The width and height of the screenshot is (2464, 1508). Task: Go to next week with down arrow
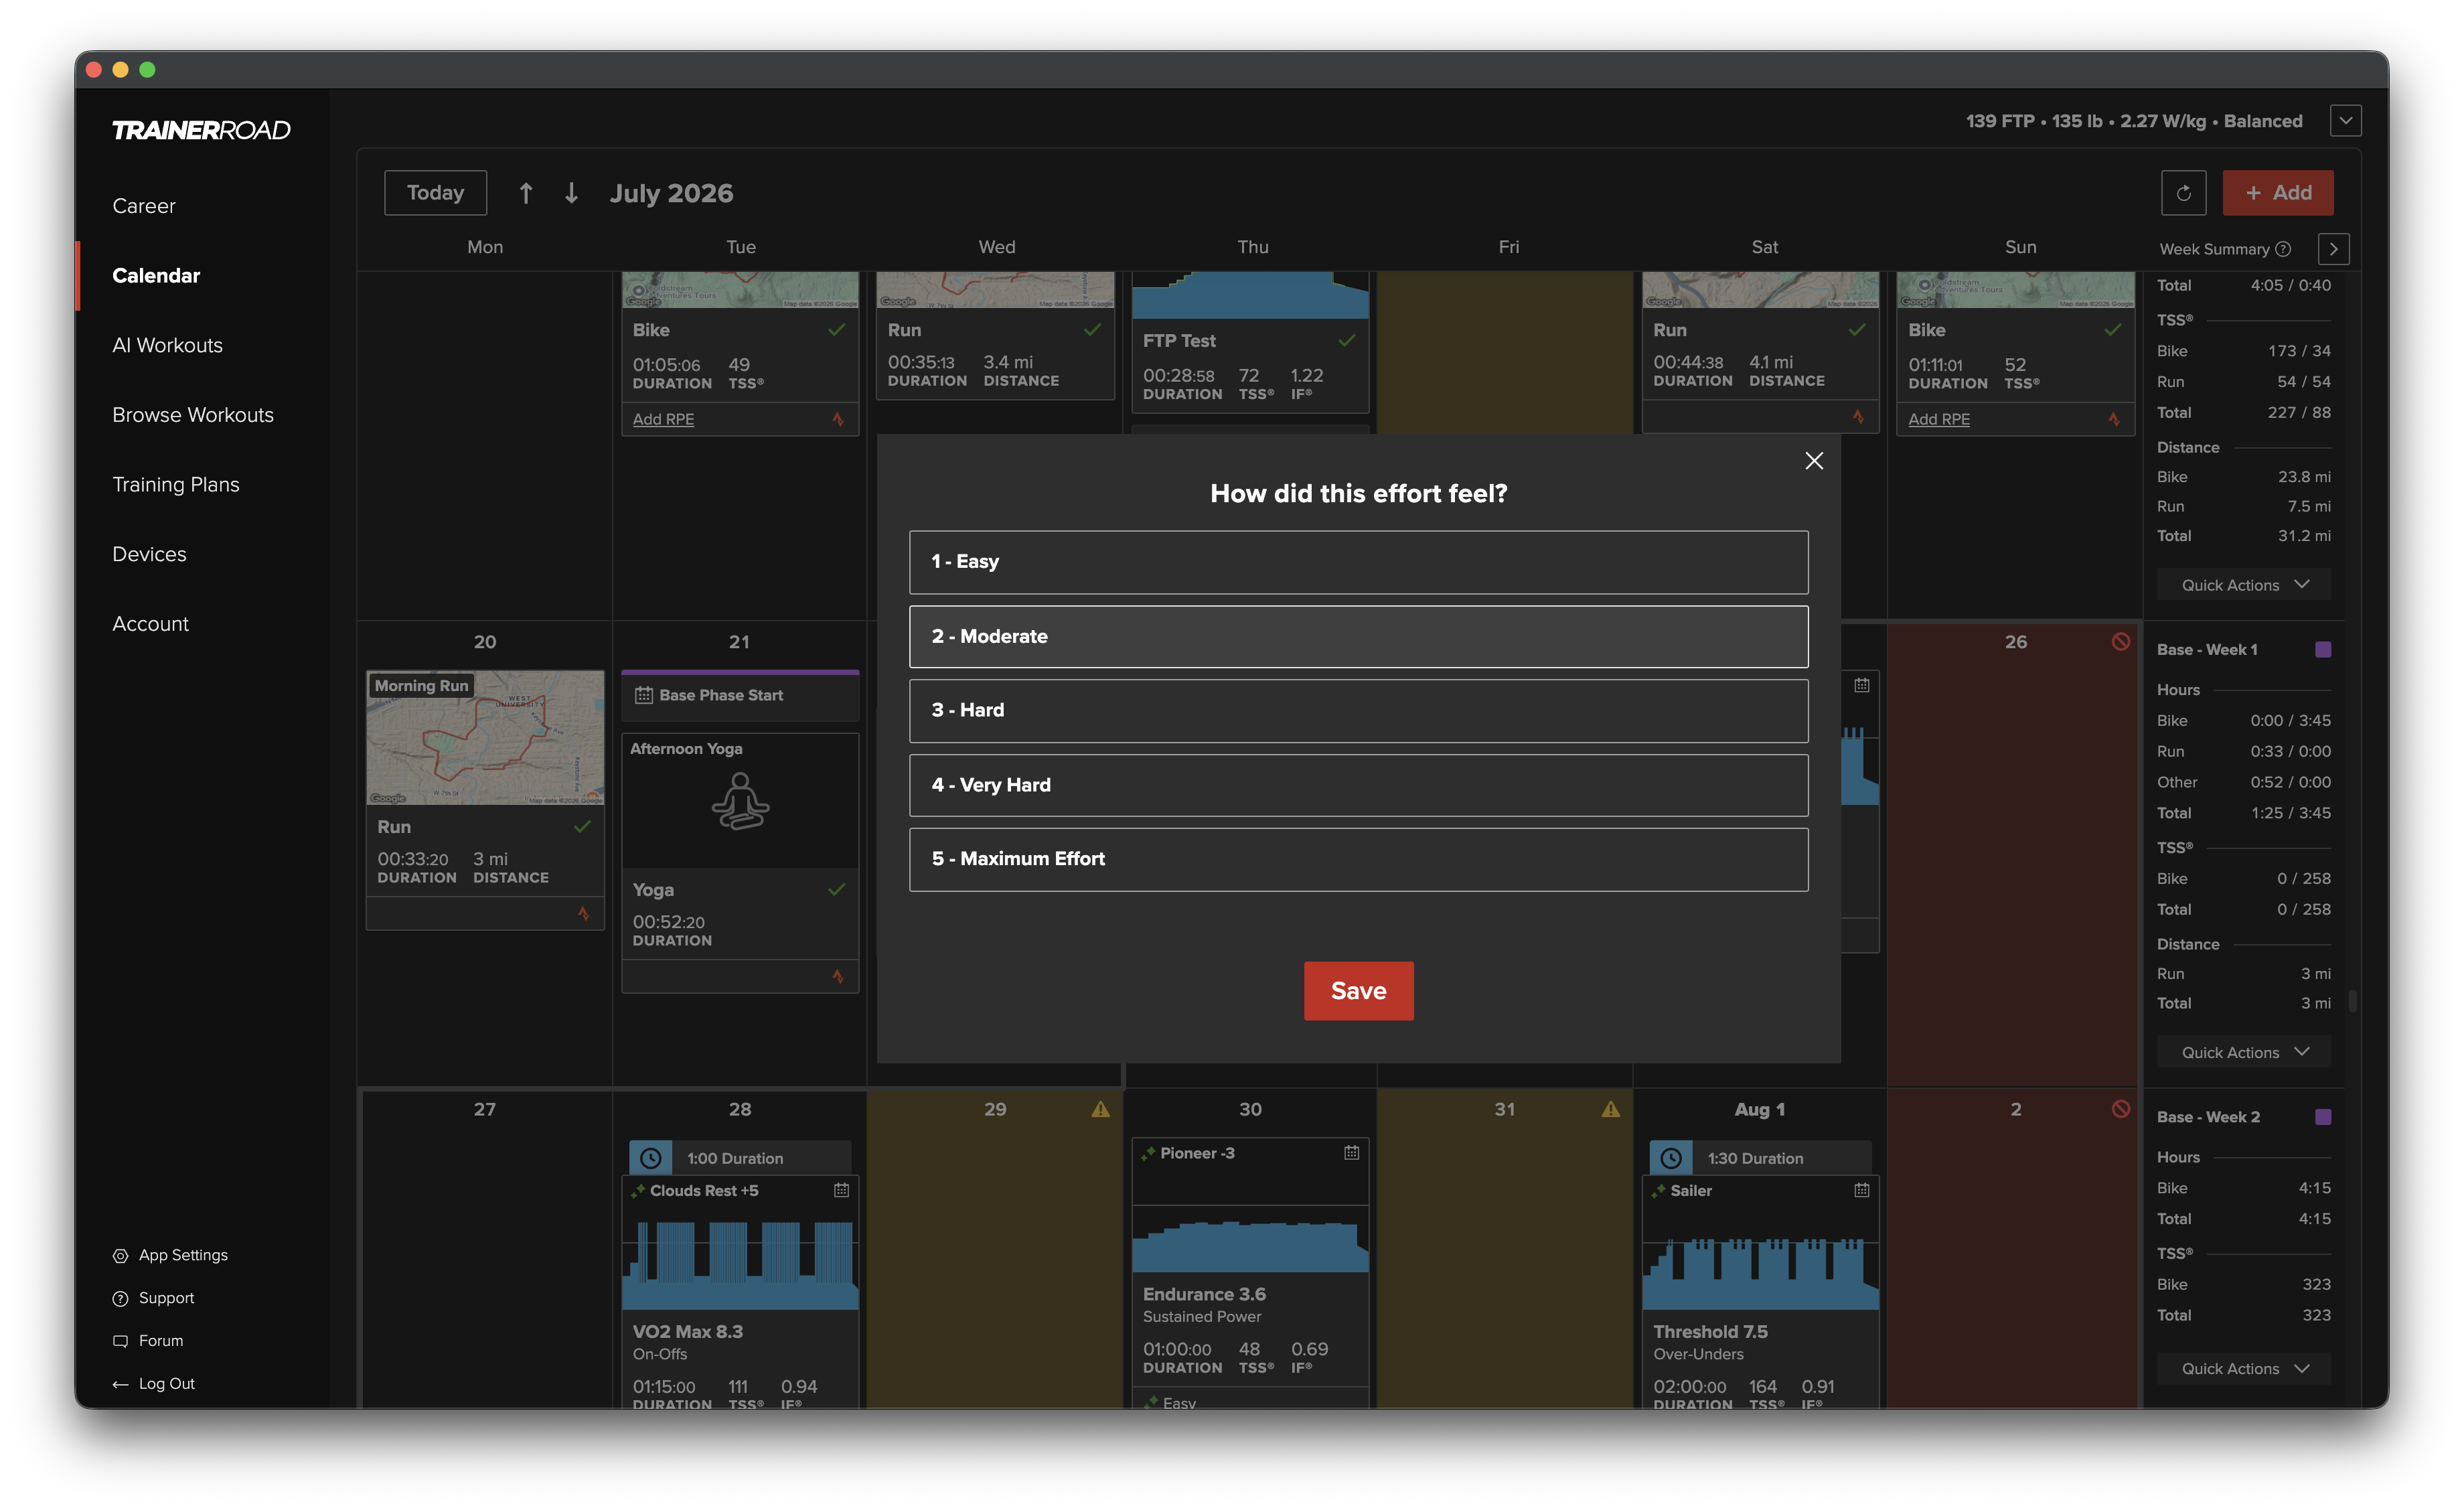(x=571, y=193)
